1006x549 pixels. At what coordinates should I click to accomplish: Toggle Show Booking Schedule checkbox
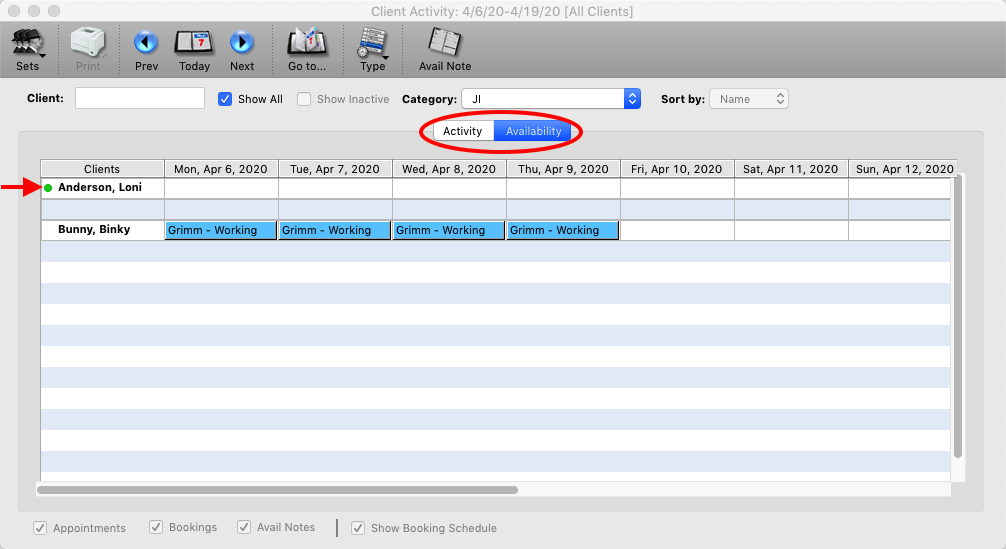point(358,528)
